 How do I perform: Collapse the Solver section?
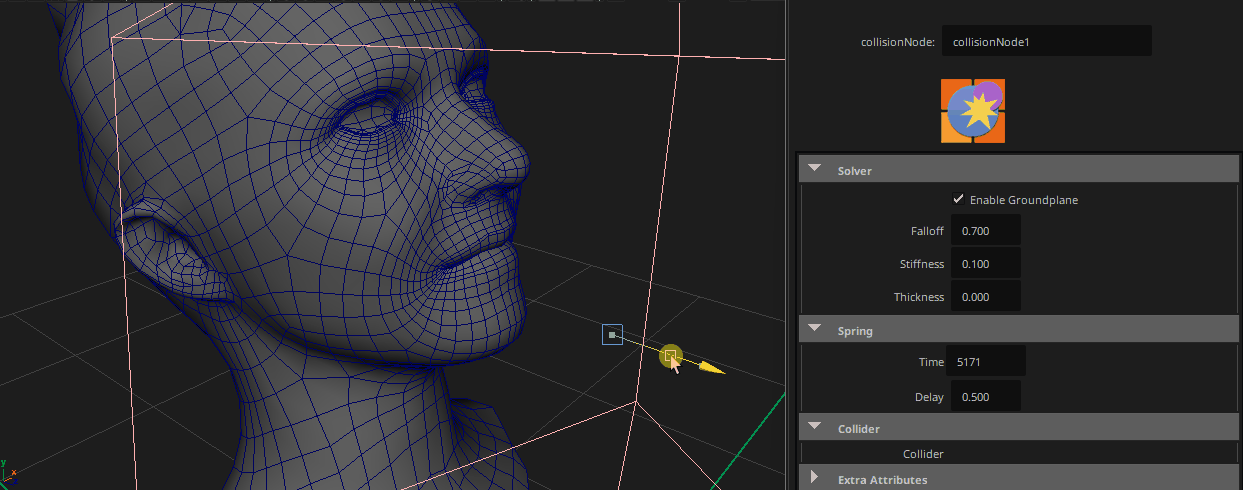(815, 170)
